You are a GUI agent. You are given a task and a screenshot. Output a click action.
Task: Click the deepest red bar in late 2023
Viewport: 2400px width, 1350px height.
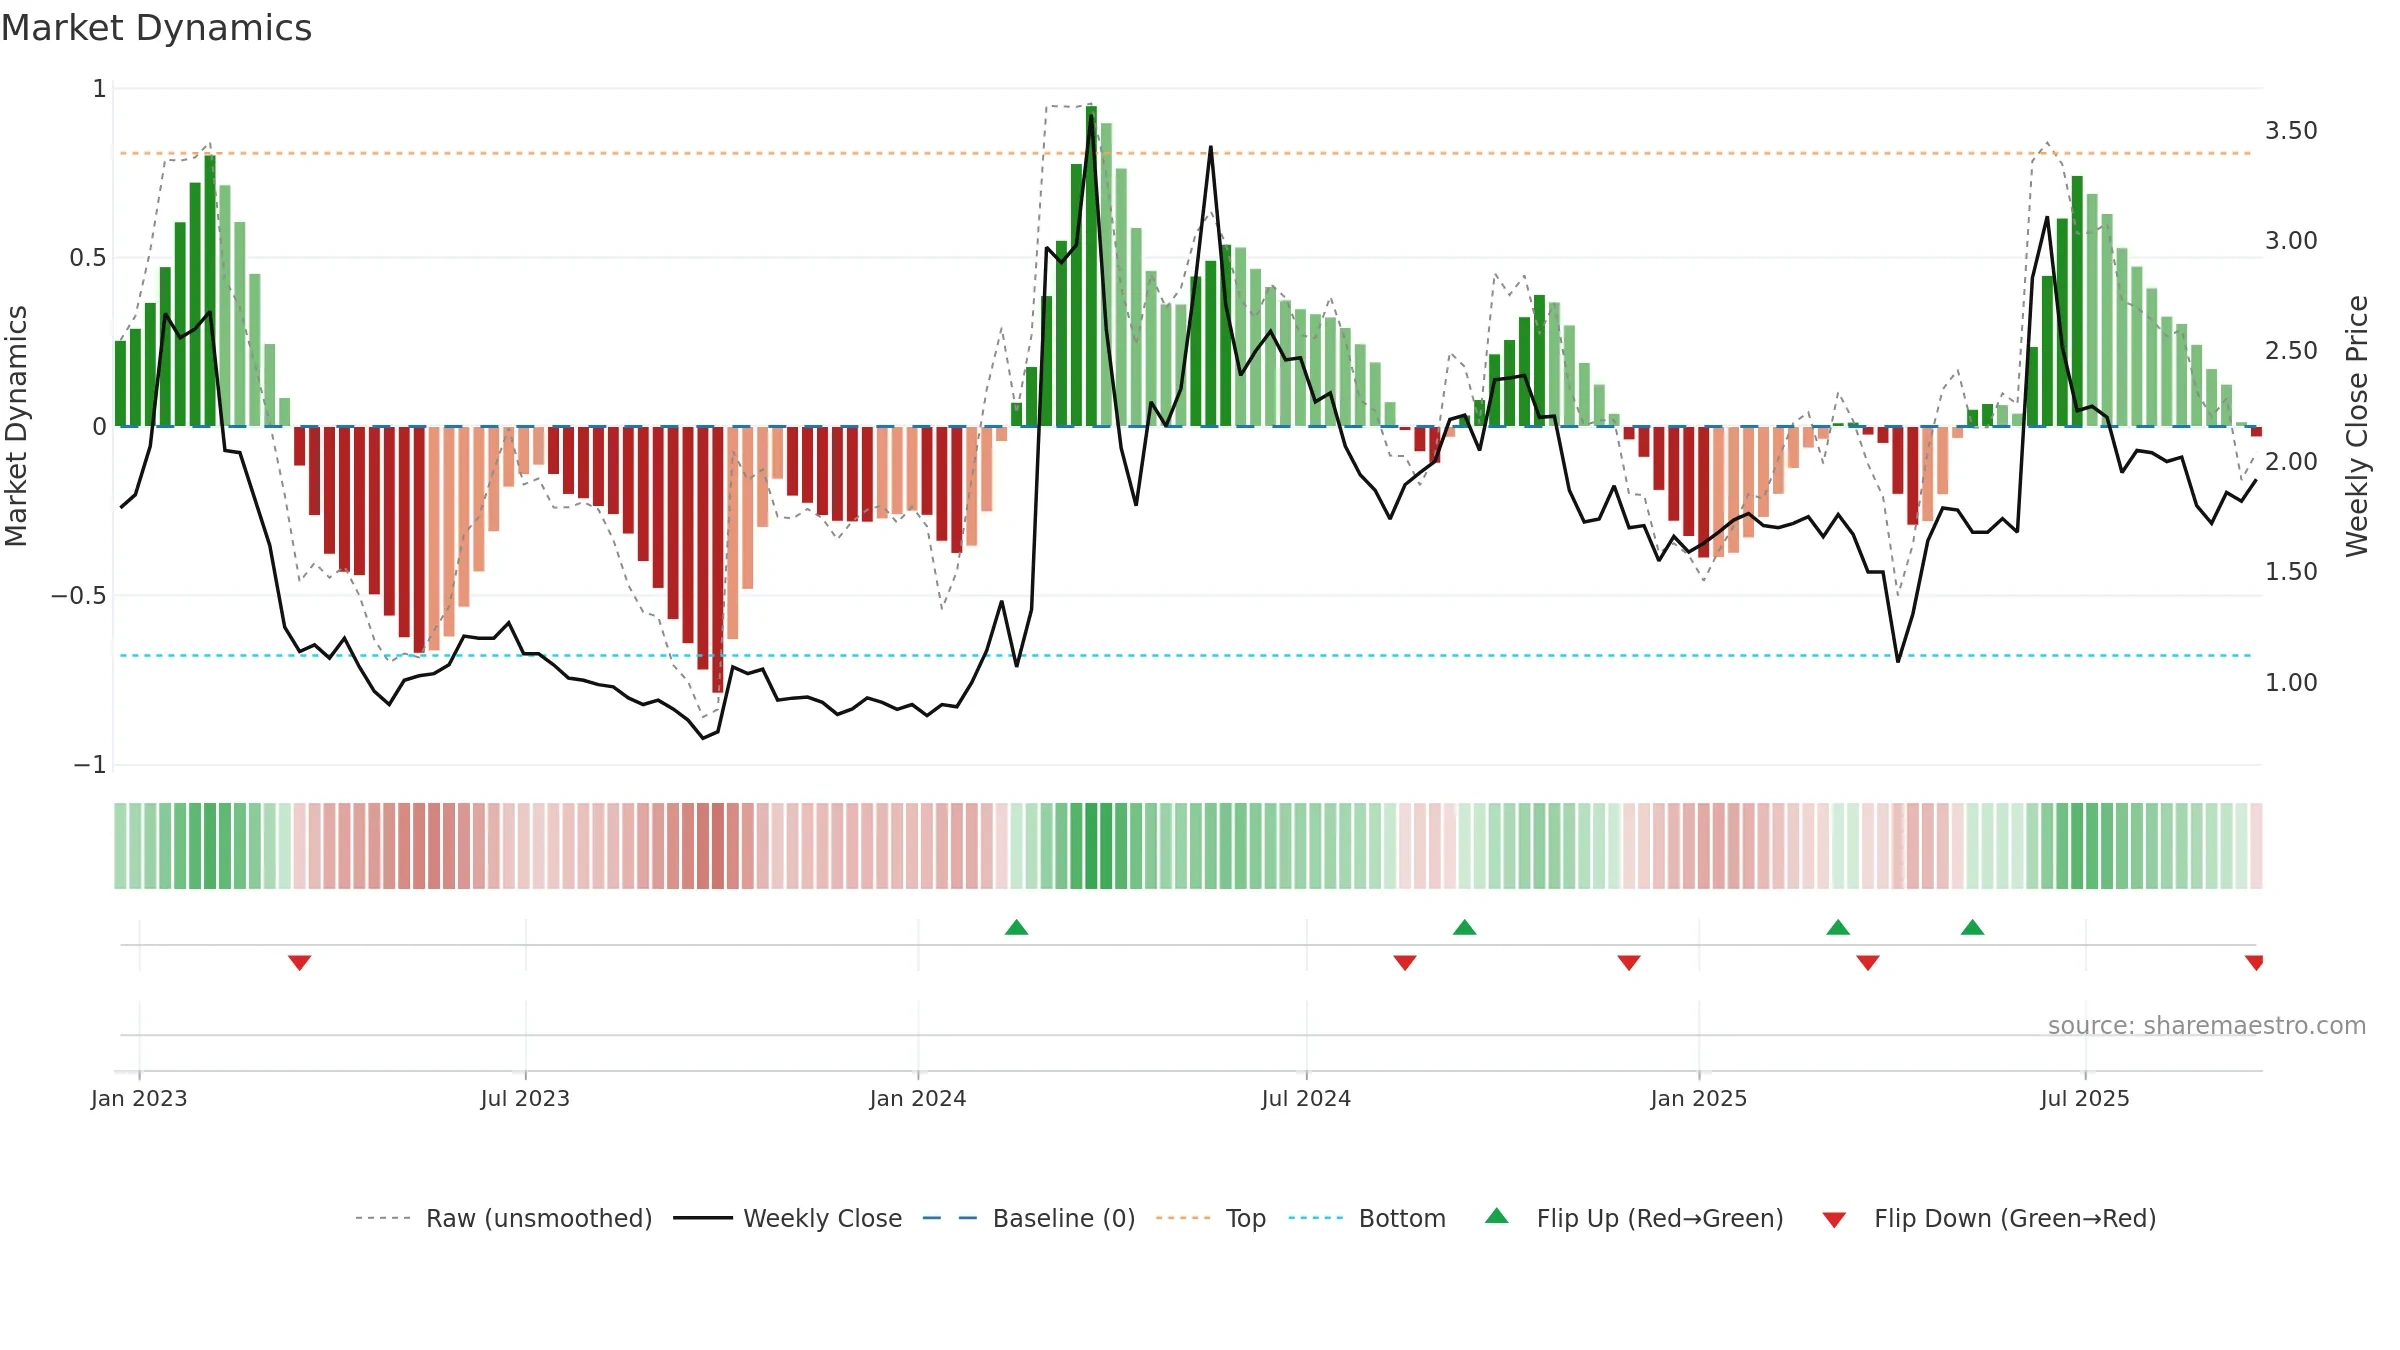[x=717, y=560]
